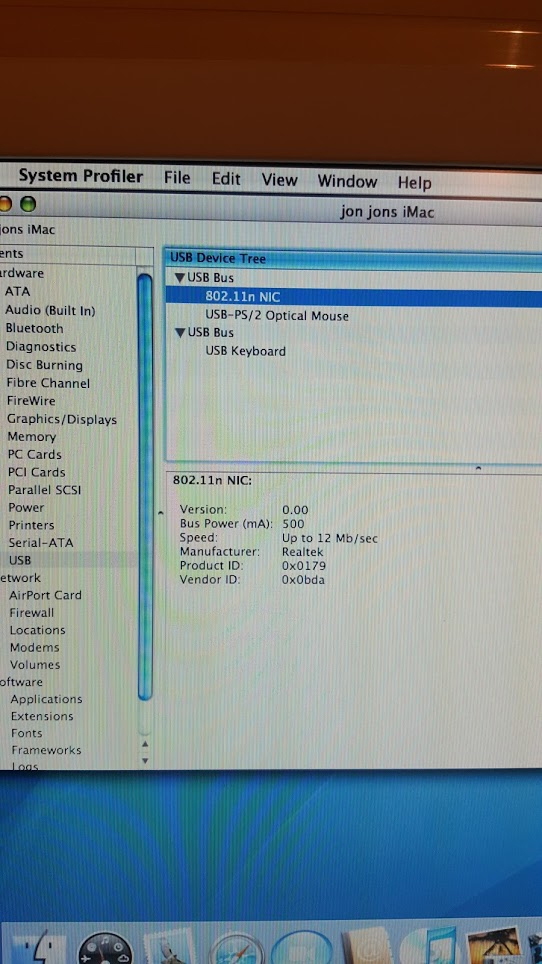Image resolution: width=542 pixels, height=964 pixels.
Task: Launch iTunes icon in Dock
Action: click(x=430, y=947)
